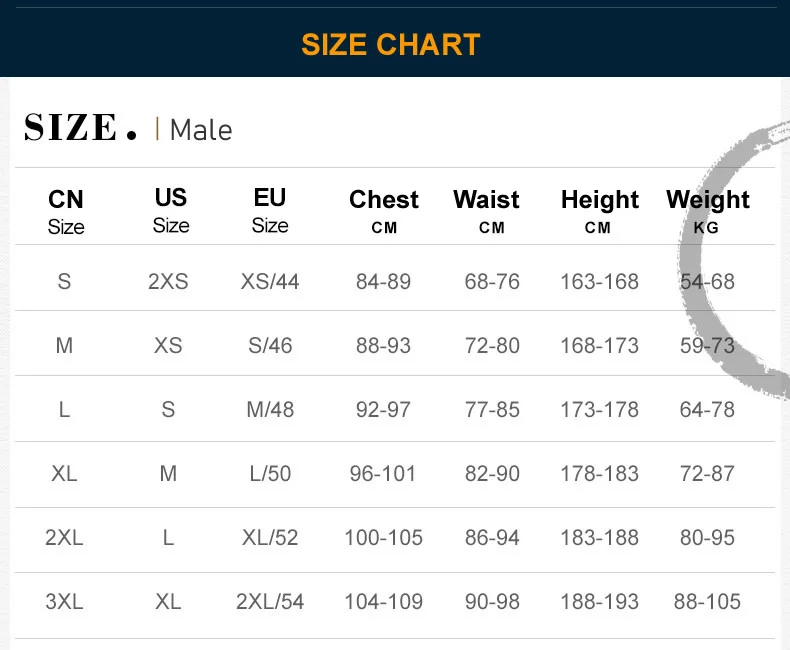Click the M/48 EU size cell
The image size is (790, 650).
coord(270,409)
